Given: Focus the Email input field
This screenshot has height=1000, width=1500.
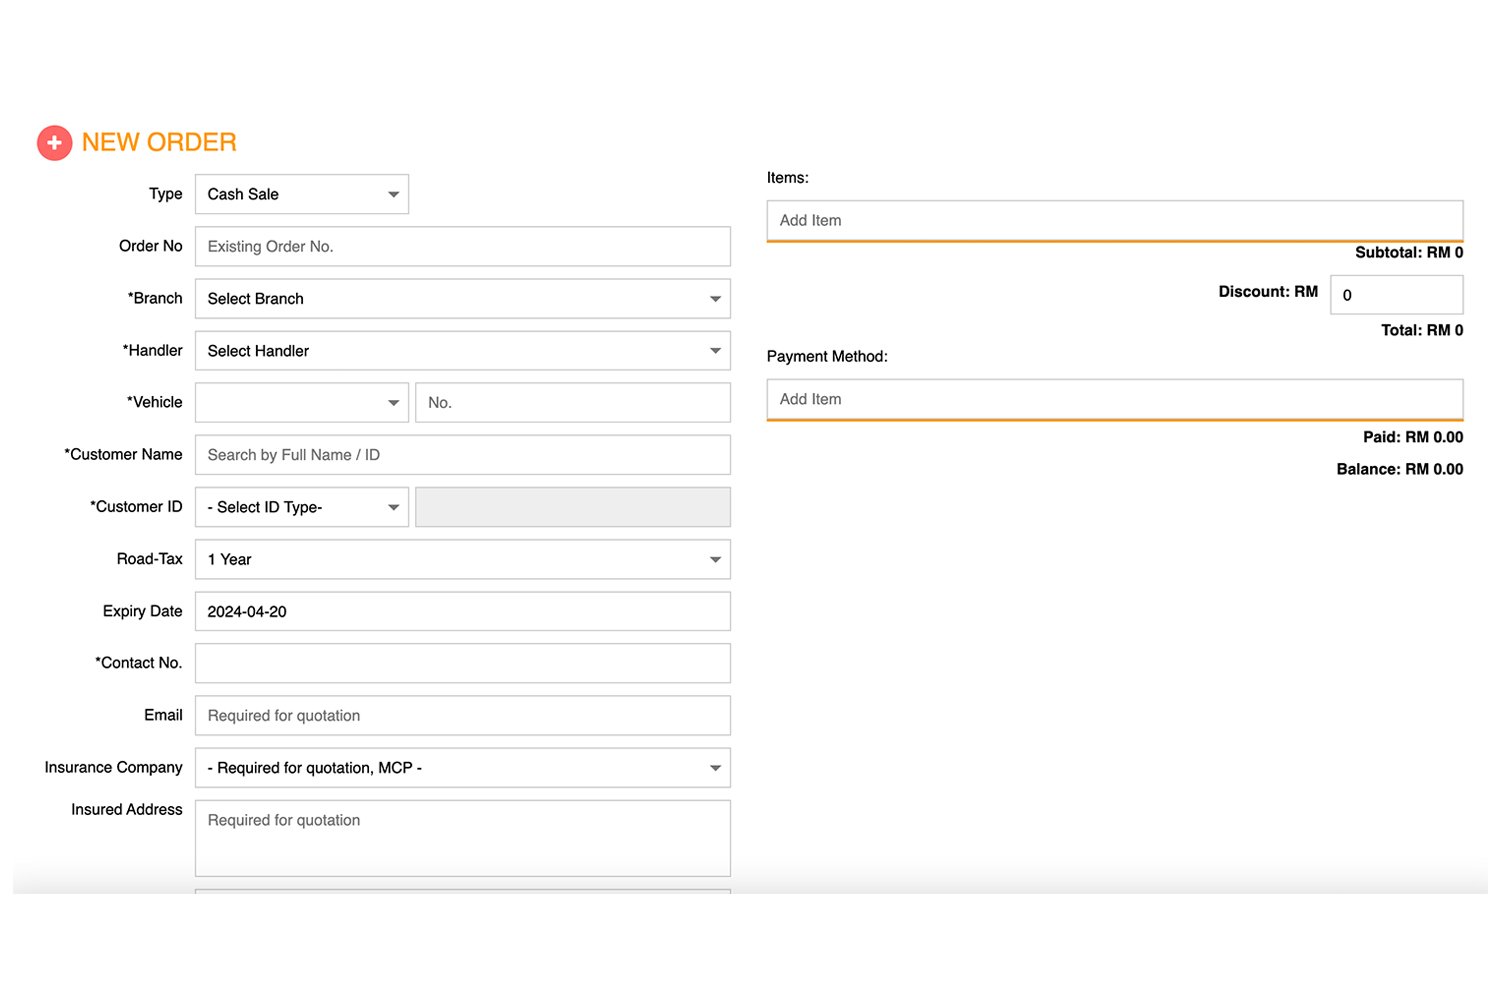Looking at the screenshot, I should (x=462, y=716).
